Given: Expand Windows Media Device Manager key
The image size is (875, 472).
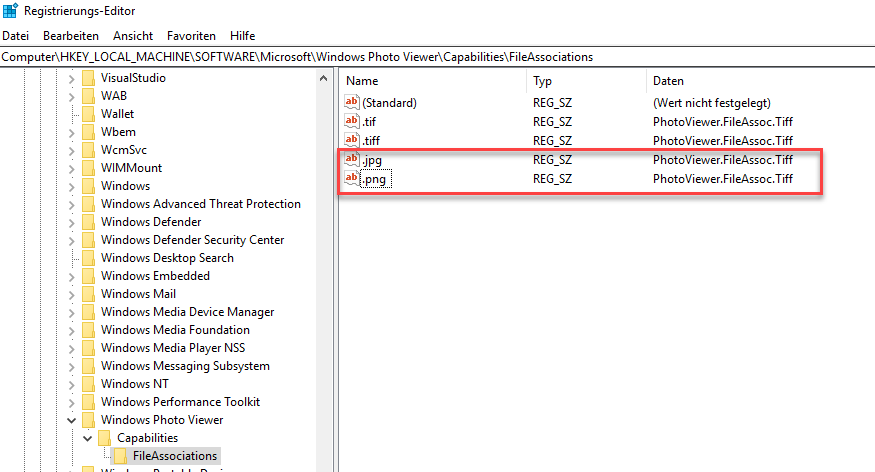Looking at the screenshot, I should click(x=71, y=312).
